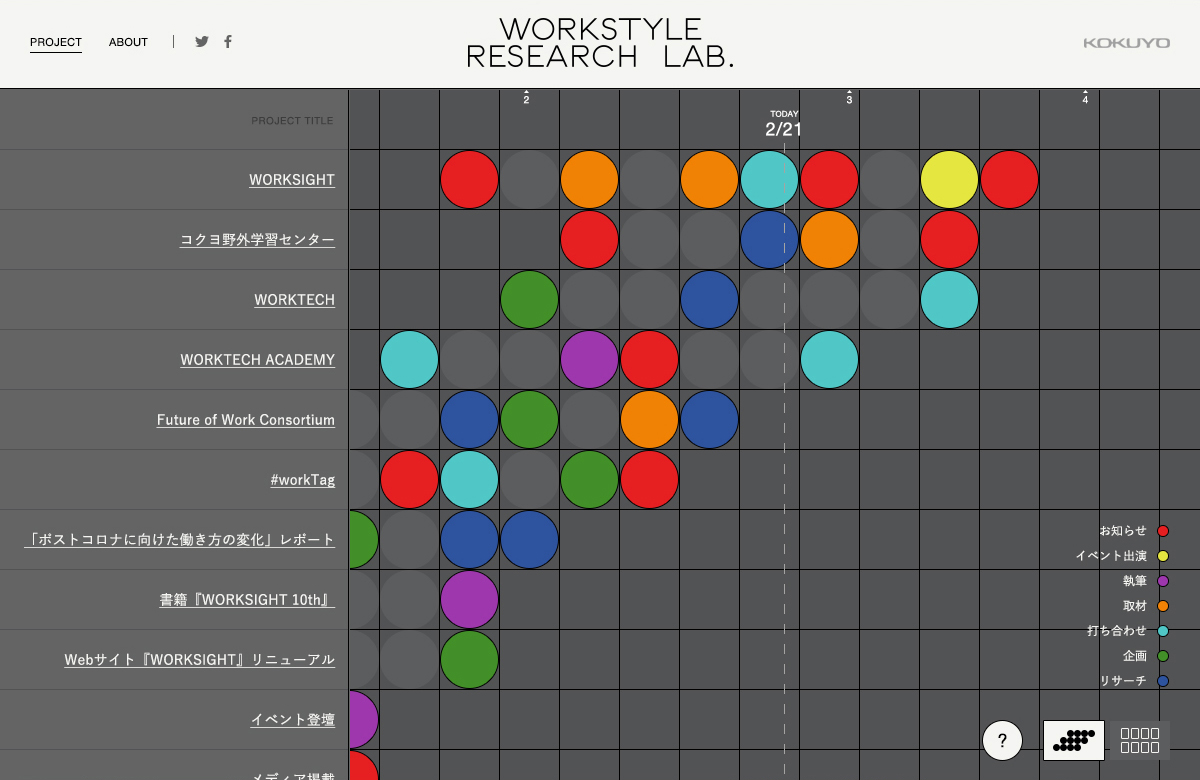Go to the ABOUT page
The image size is (1200, 780).
128,42
